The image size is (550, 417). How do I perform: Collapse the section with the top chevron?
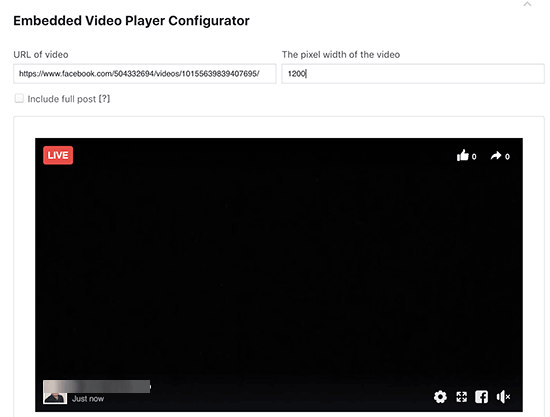pyautogui.click(x=527, y=4)
